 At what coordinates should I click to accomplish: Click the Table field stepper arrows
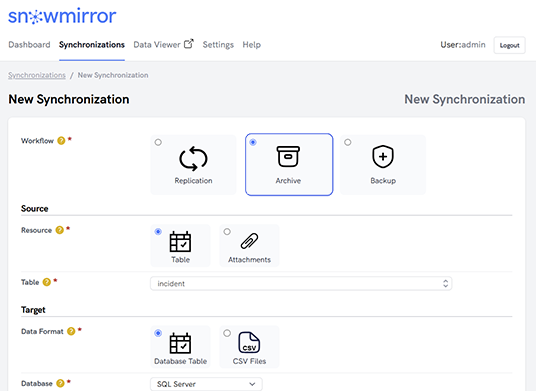tap(445, 284)
